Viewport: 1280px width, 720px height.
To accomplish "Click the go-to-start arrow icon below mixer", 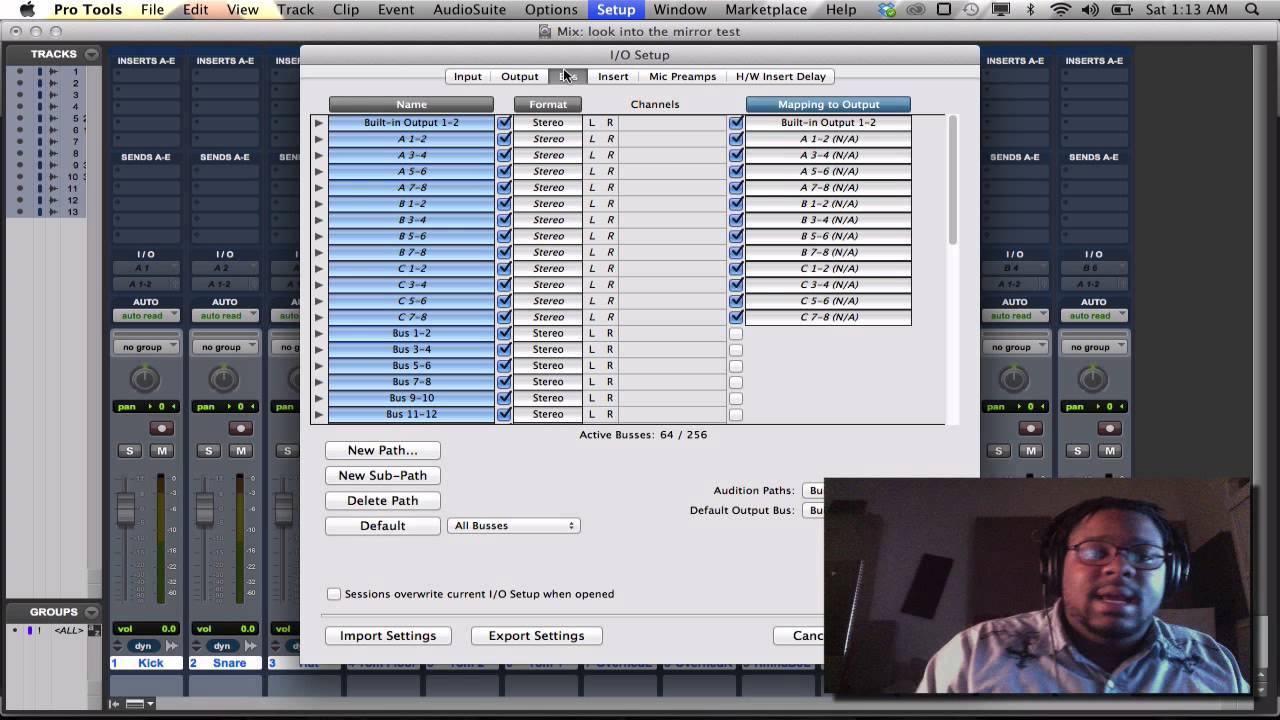I will (115, 704).
